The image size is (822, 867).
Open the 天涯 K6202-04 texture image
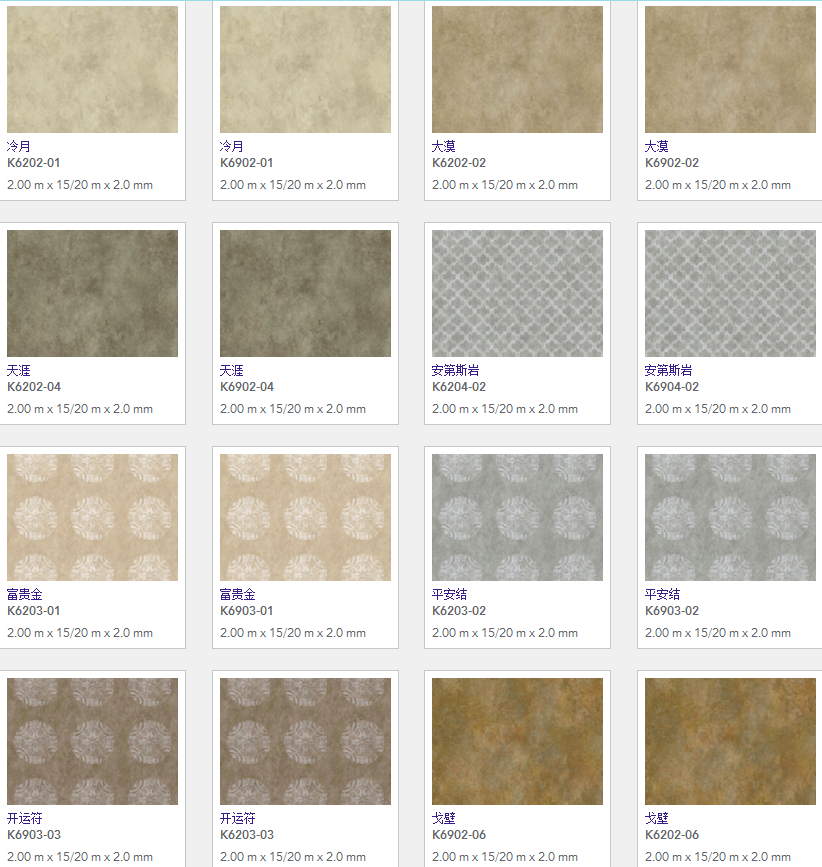click(x=92, y=293)
